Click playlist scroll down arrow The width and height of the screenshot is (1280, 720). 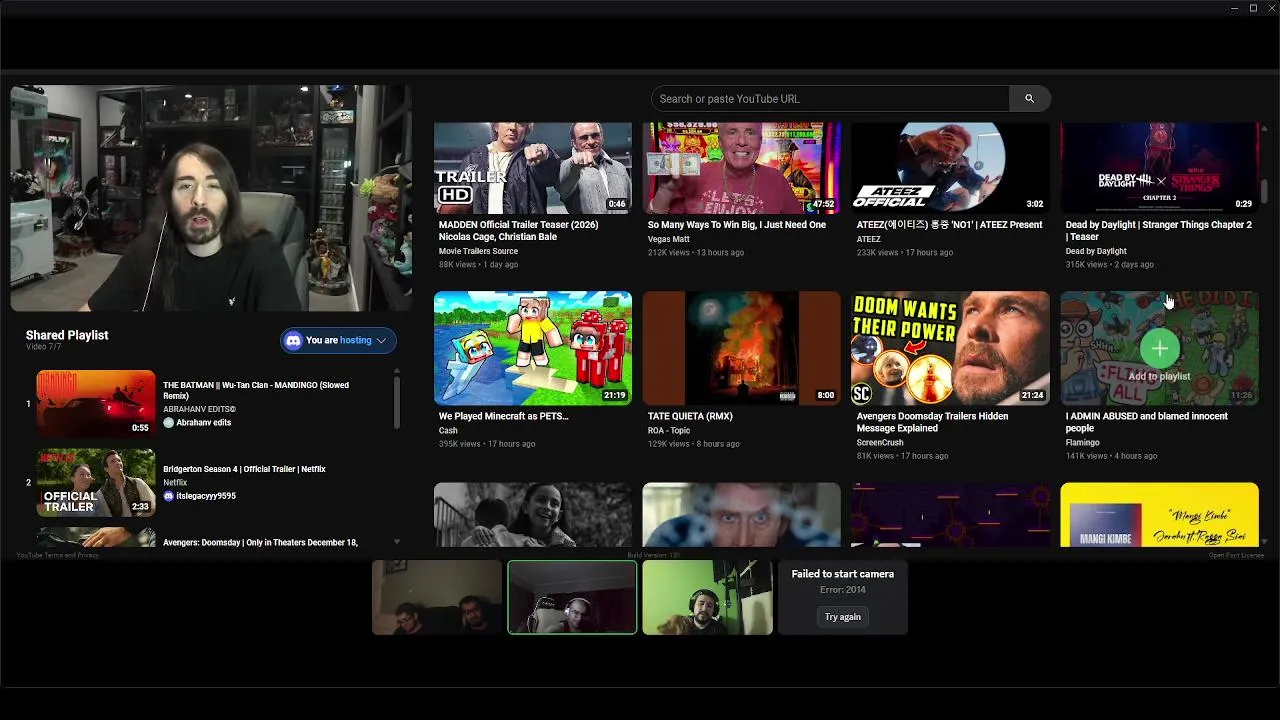[397, 542]
